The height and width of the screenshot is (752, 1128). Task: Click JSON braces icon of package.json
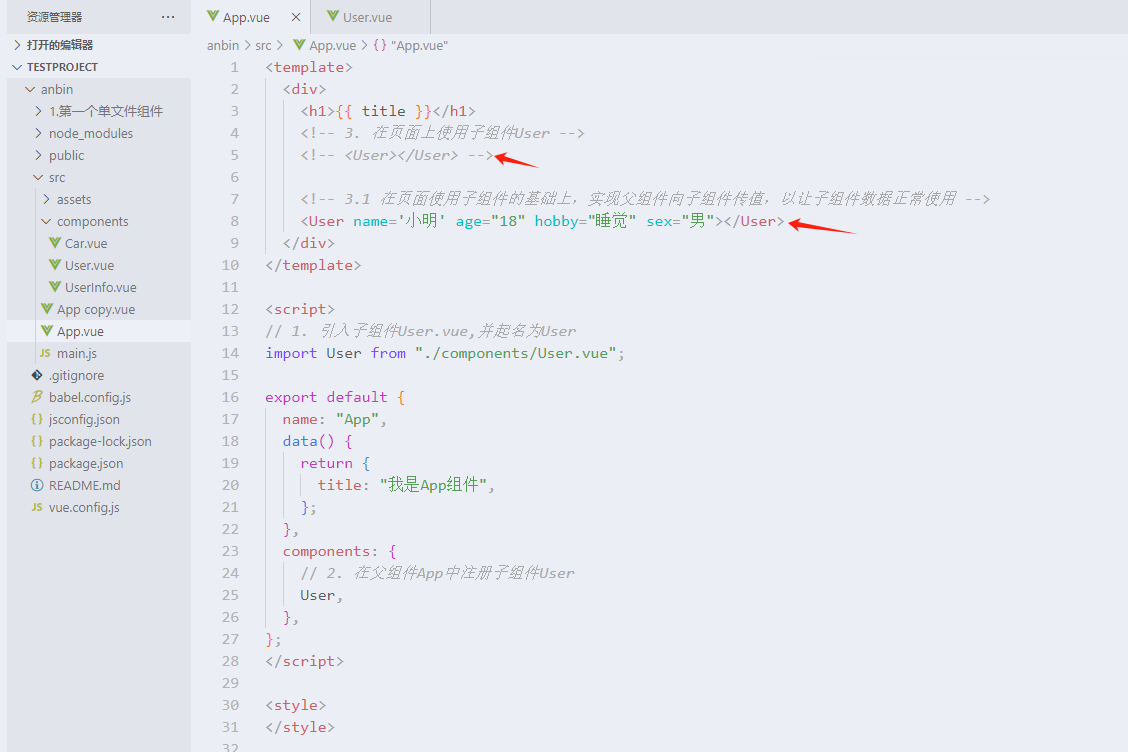(37, 463)
